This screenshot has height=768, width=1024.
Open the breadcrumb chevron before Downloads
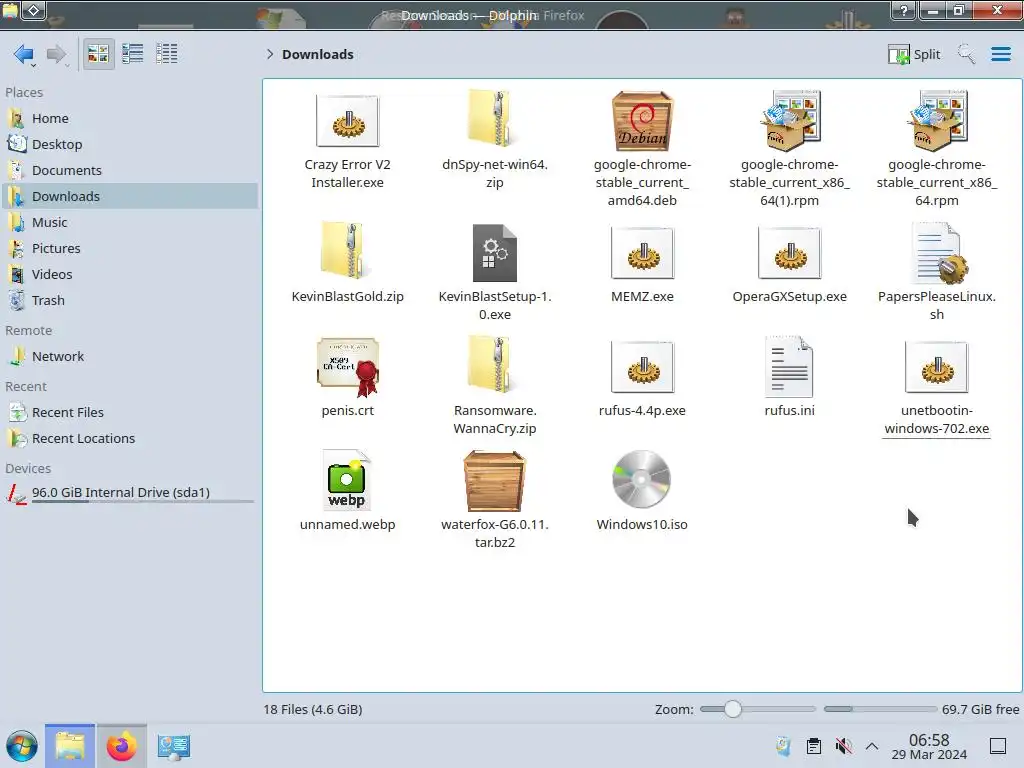[269, 54]
